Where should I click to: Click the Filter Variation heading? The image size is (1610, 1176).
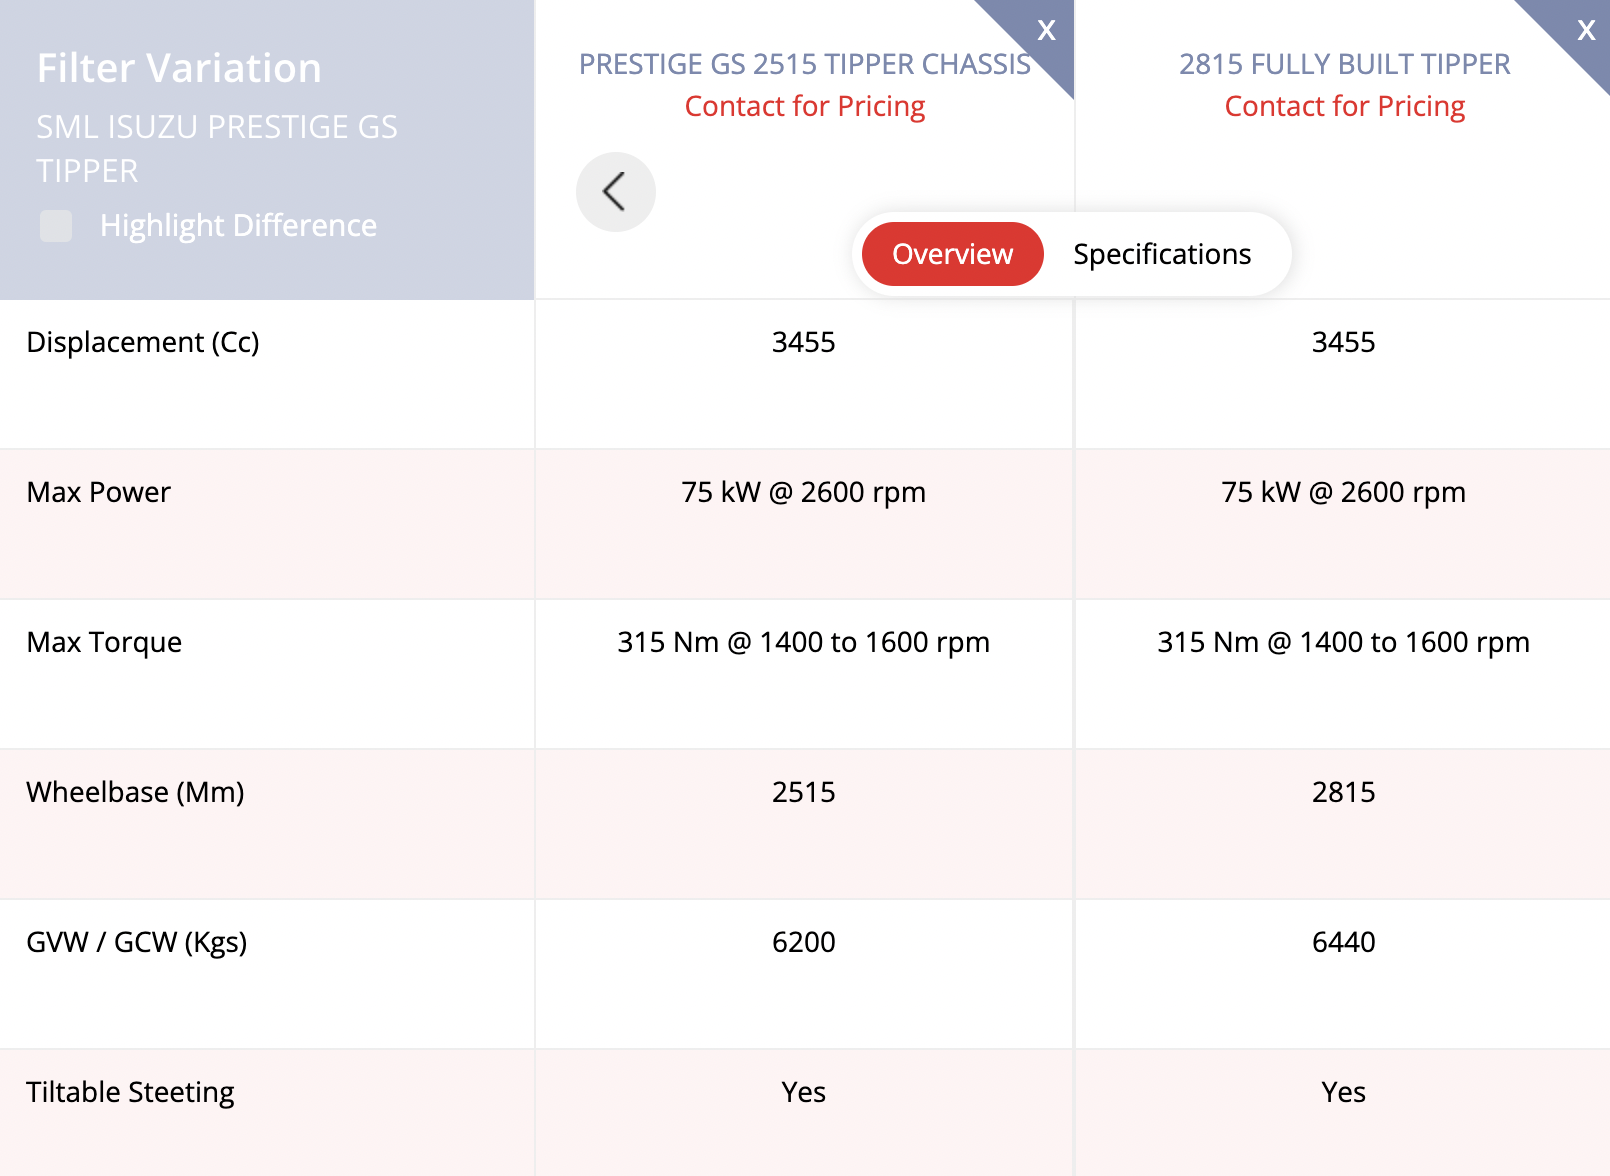(179, 68)
